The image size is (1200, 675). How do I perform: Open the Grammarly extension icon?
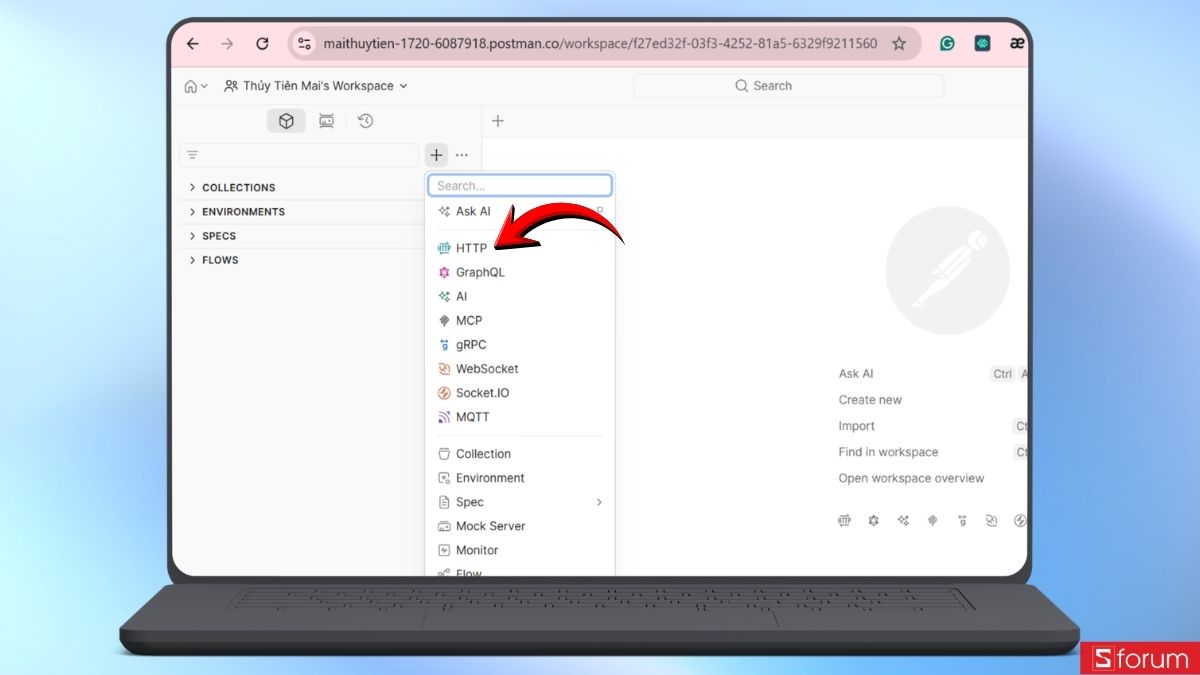[947, 44]
